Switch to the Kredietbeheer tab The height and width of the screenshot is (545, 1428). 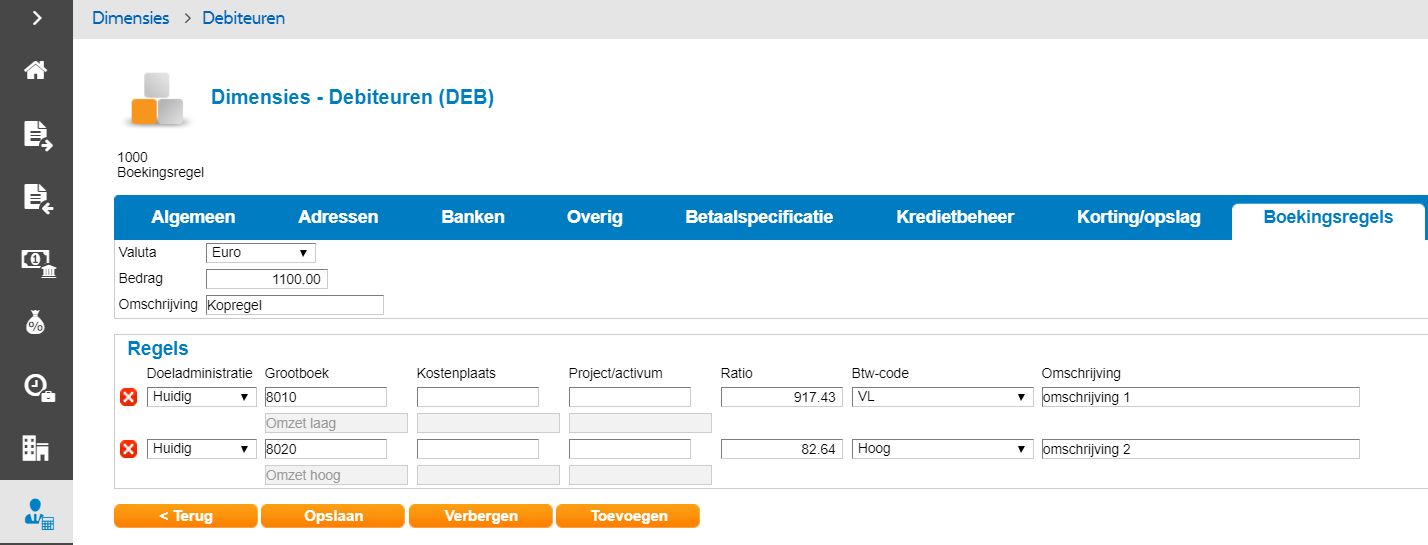[955, 217]
